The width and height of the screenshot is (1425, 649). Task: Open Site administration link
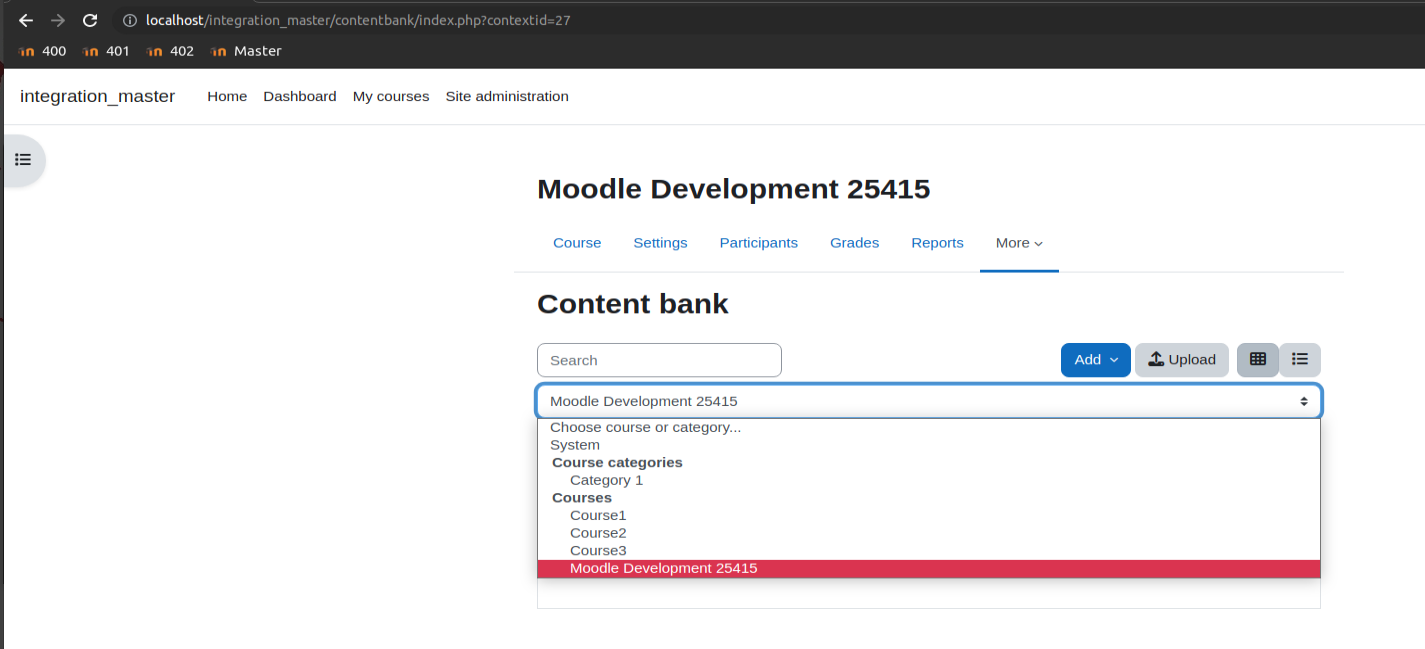click(x=507, y=97)
